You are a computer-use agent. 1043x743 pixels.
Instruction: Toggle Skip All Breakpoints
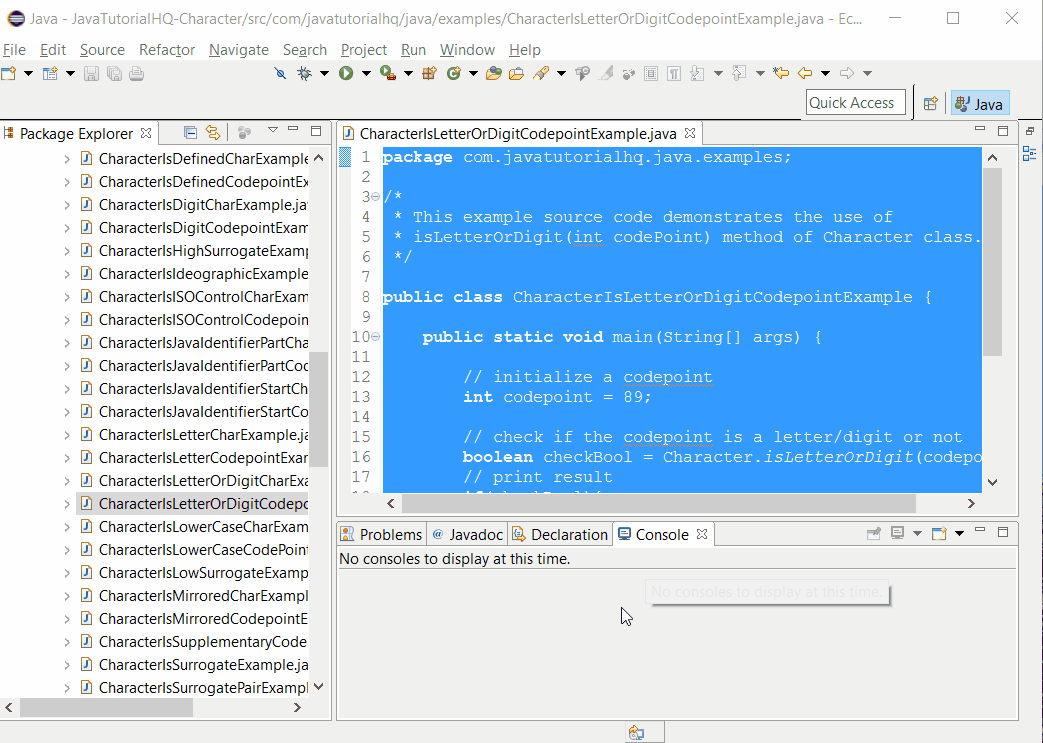tap(282, 73)
